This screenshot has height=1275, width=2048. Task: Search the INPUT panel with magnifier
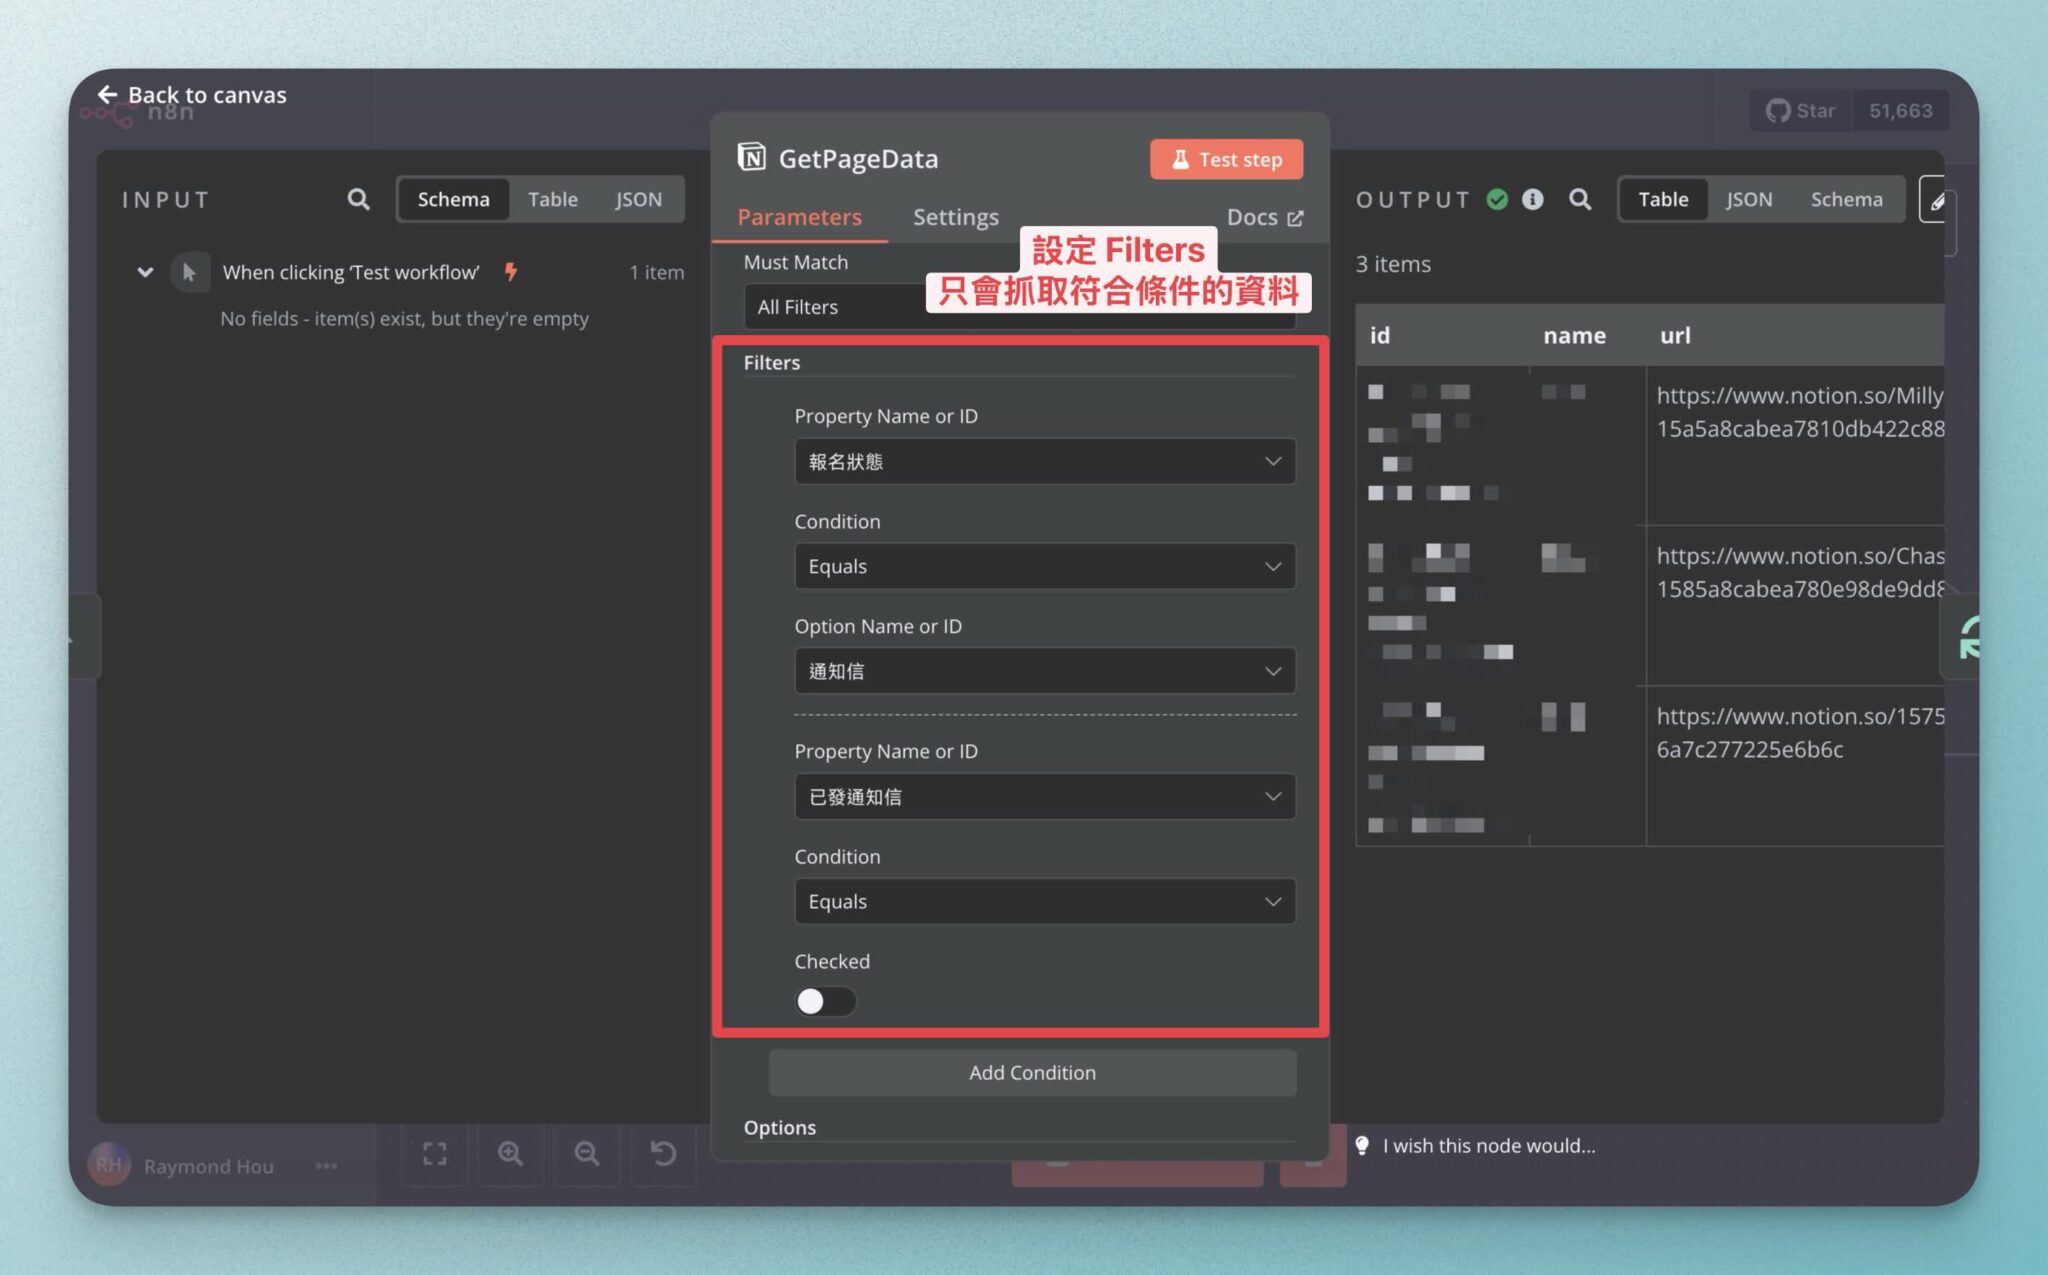358,199
